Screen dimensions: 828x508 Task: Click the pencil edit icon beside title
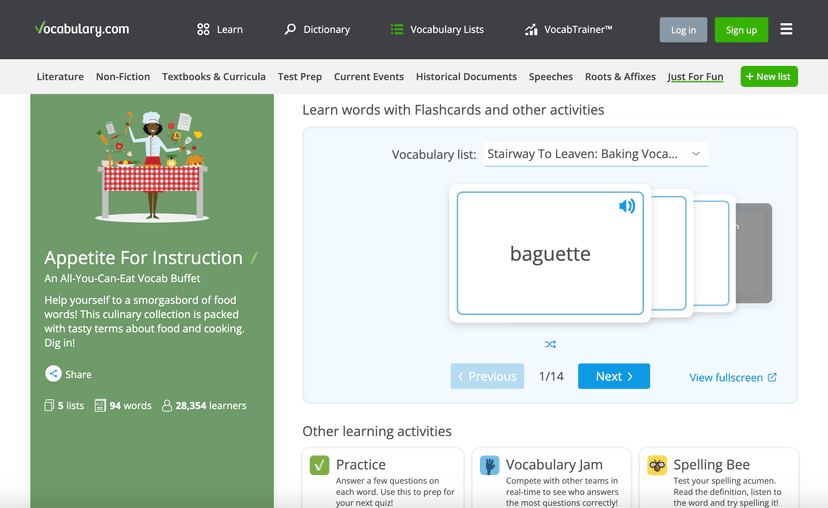coord(254,258)
